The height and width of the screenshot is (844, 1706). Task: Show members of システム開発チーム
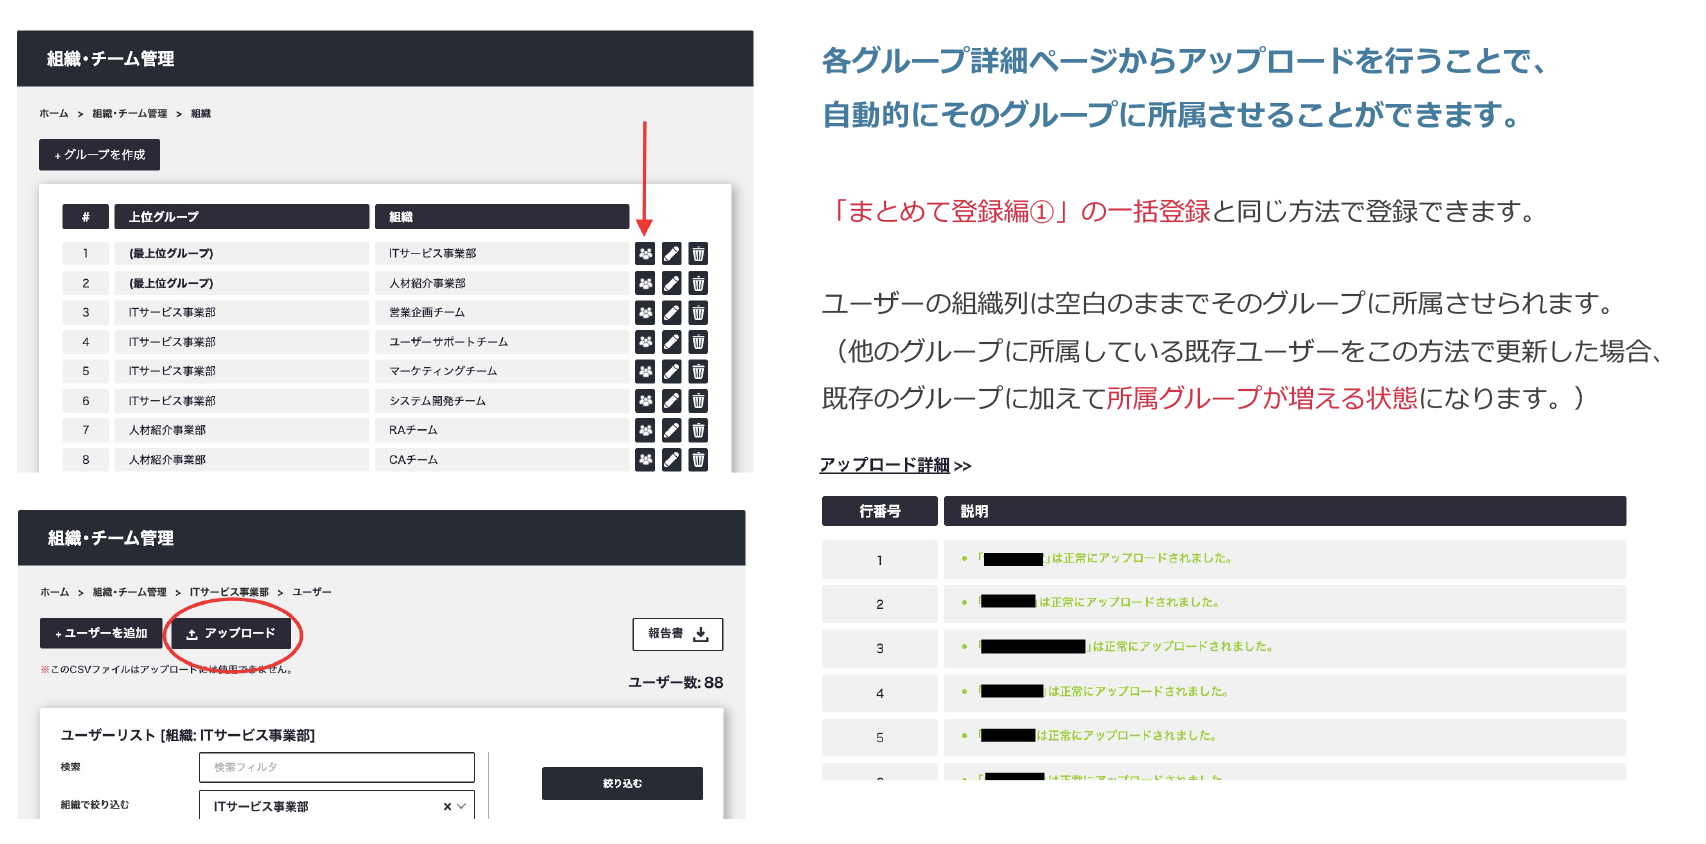pyautogui.click(x=645, y=401)
